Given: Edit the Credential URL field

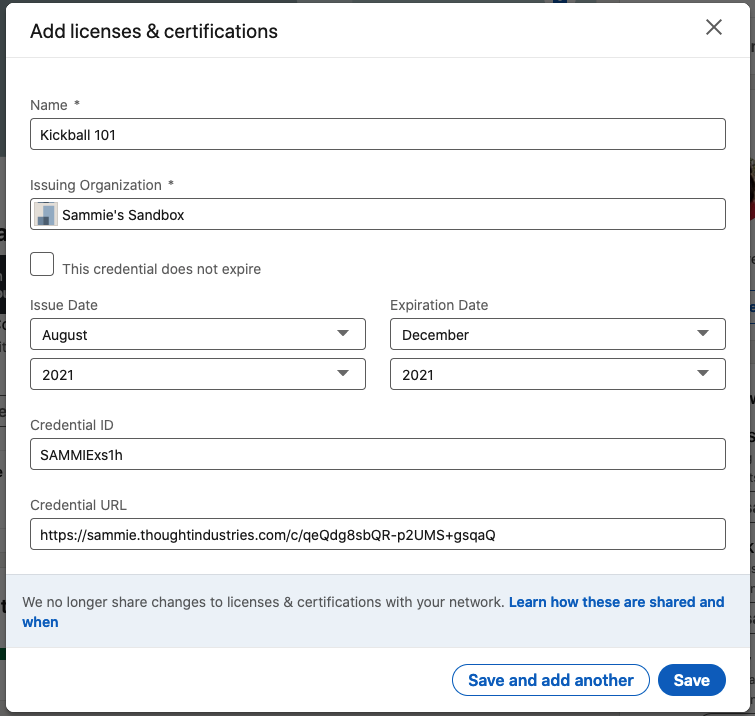Looking at the screenshot, I should click(x=378, y=534).
